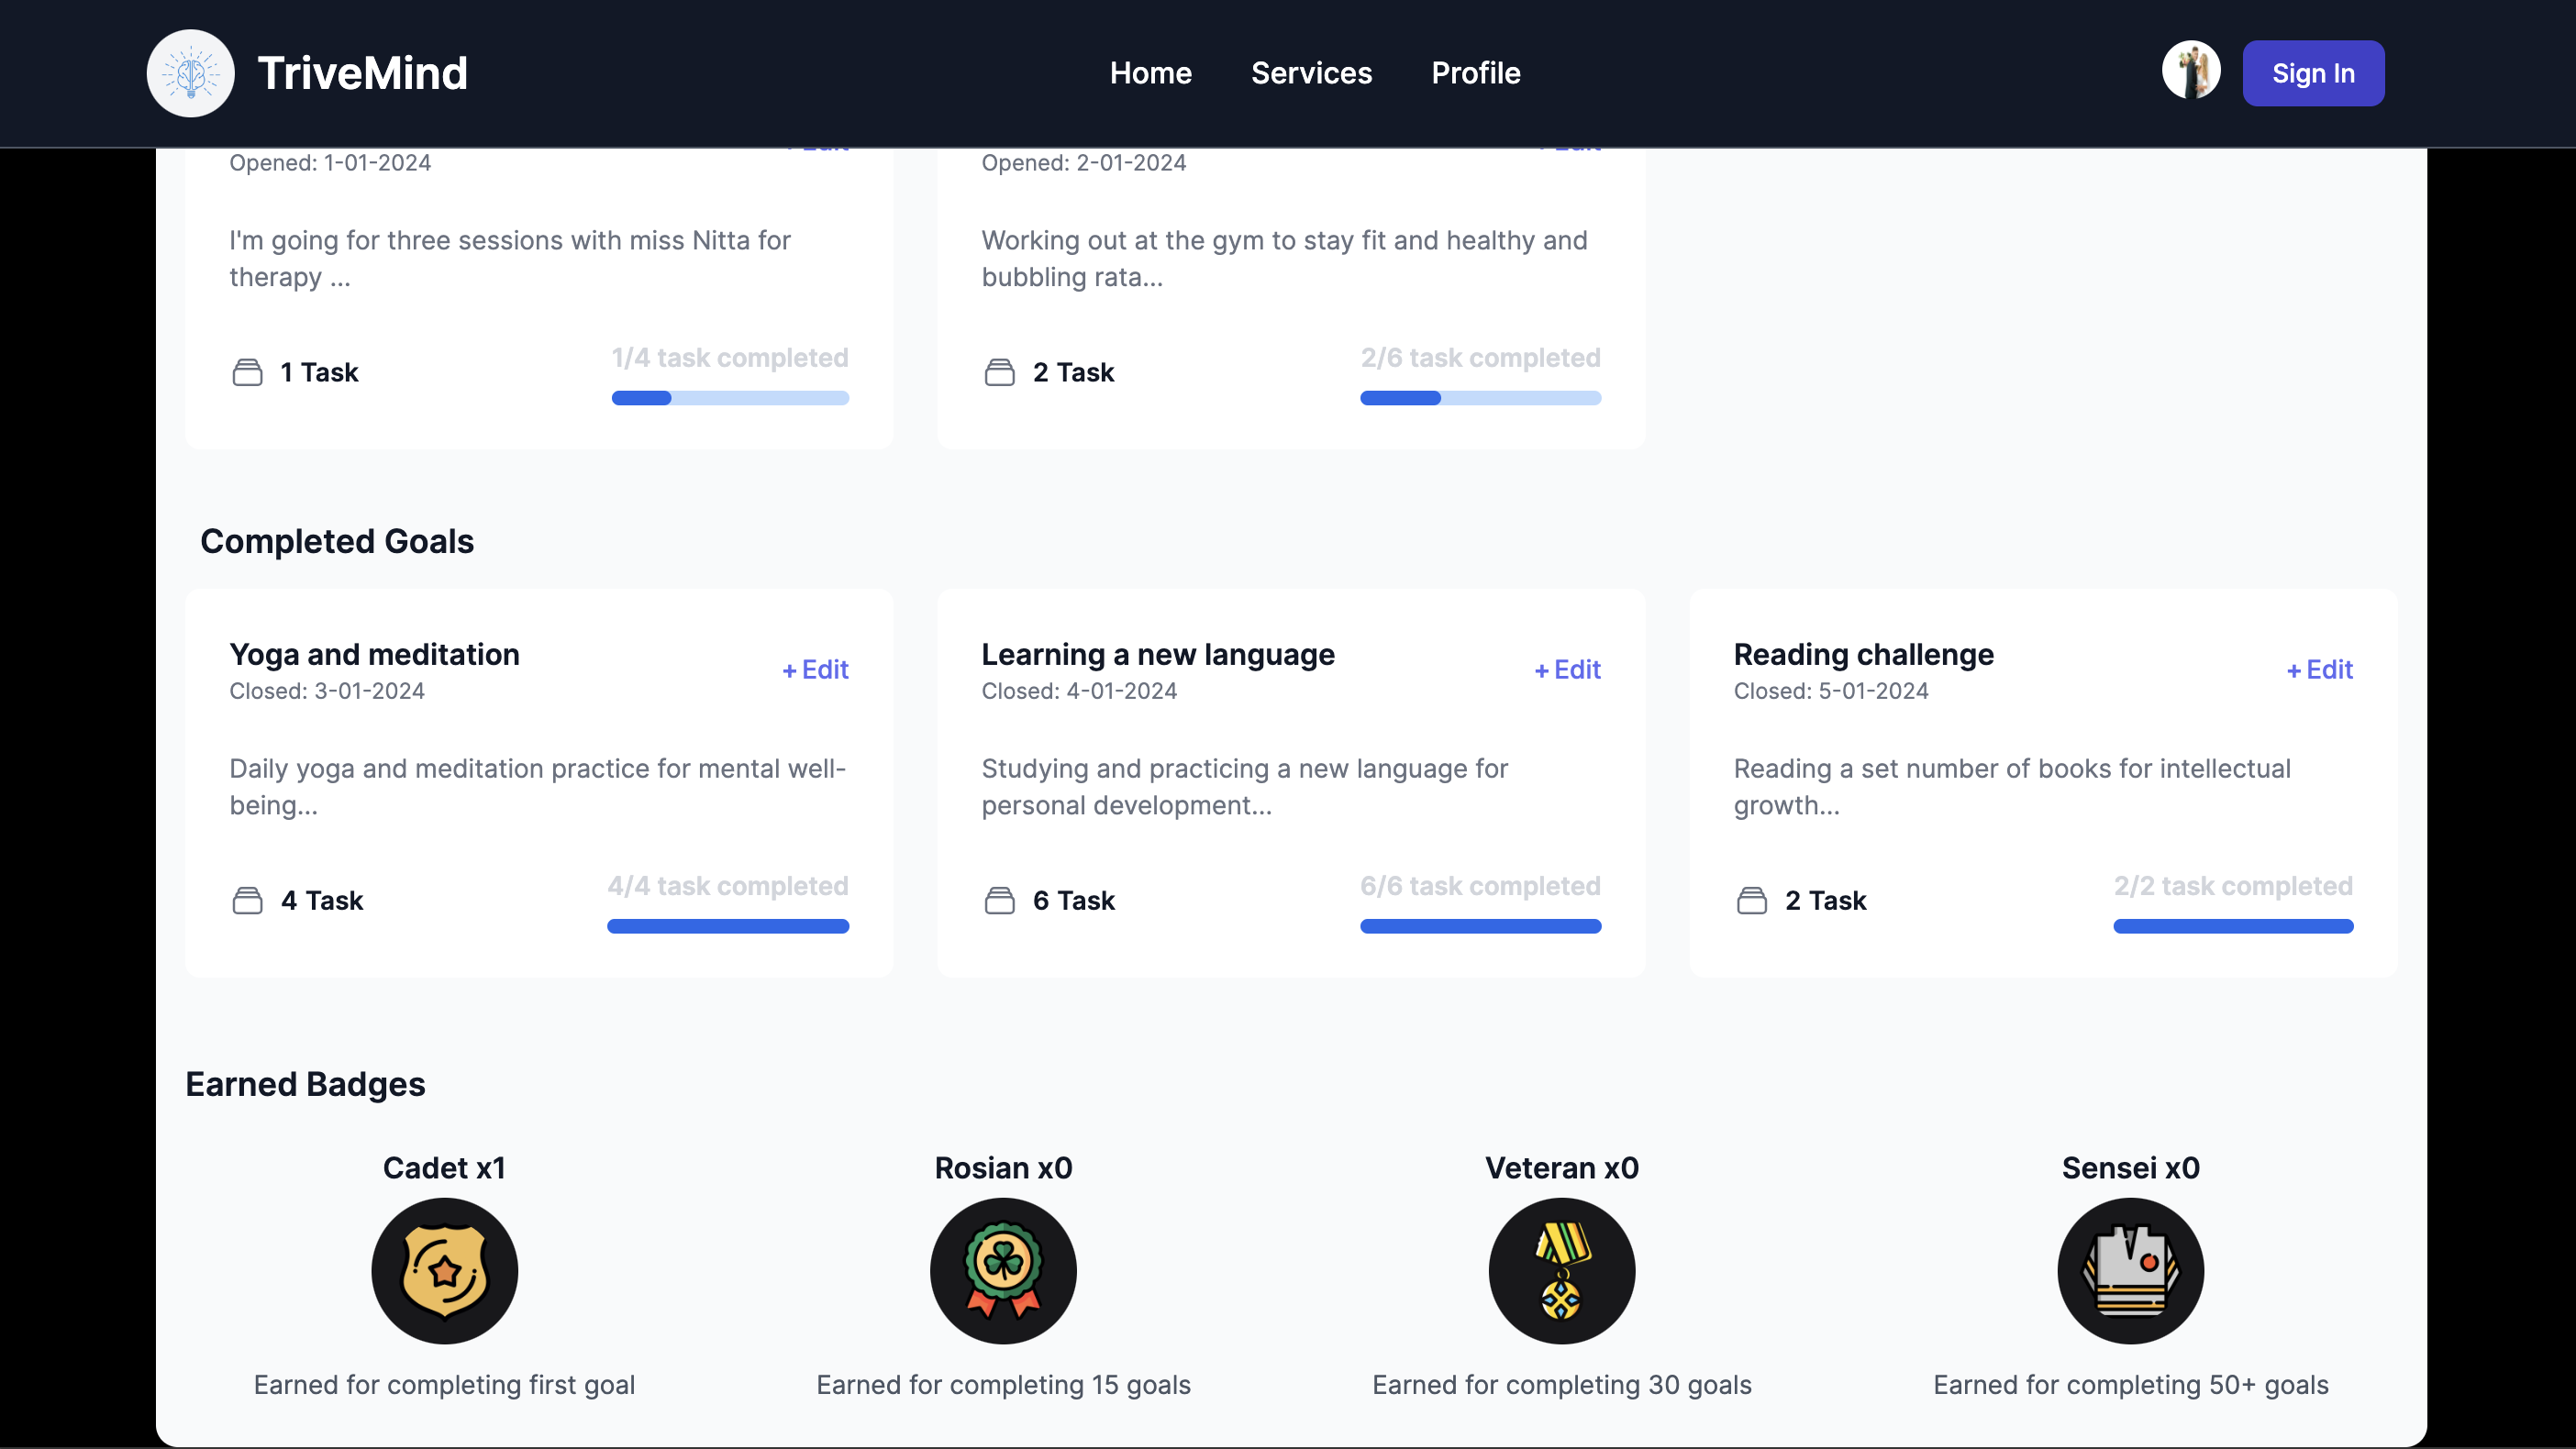Click task icon on Reading challenge card

[1751, 900]
